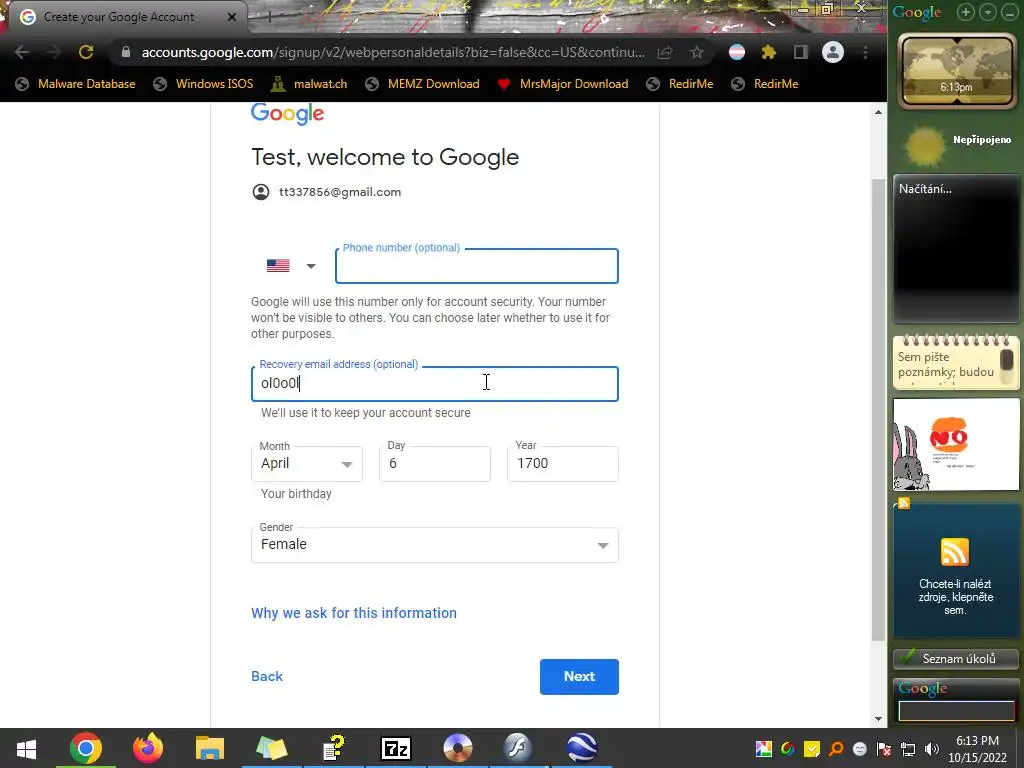Click the sticky notes taskbar icon
The image size is (1024, 768).
(272, 748)
